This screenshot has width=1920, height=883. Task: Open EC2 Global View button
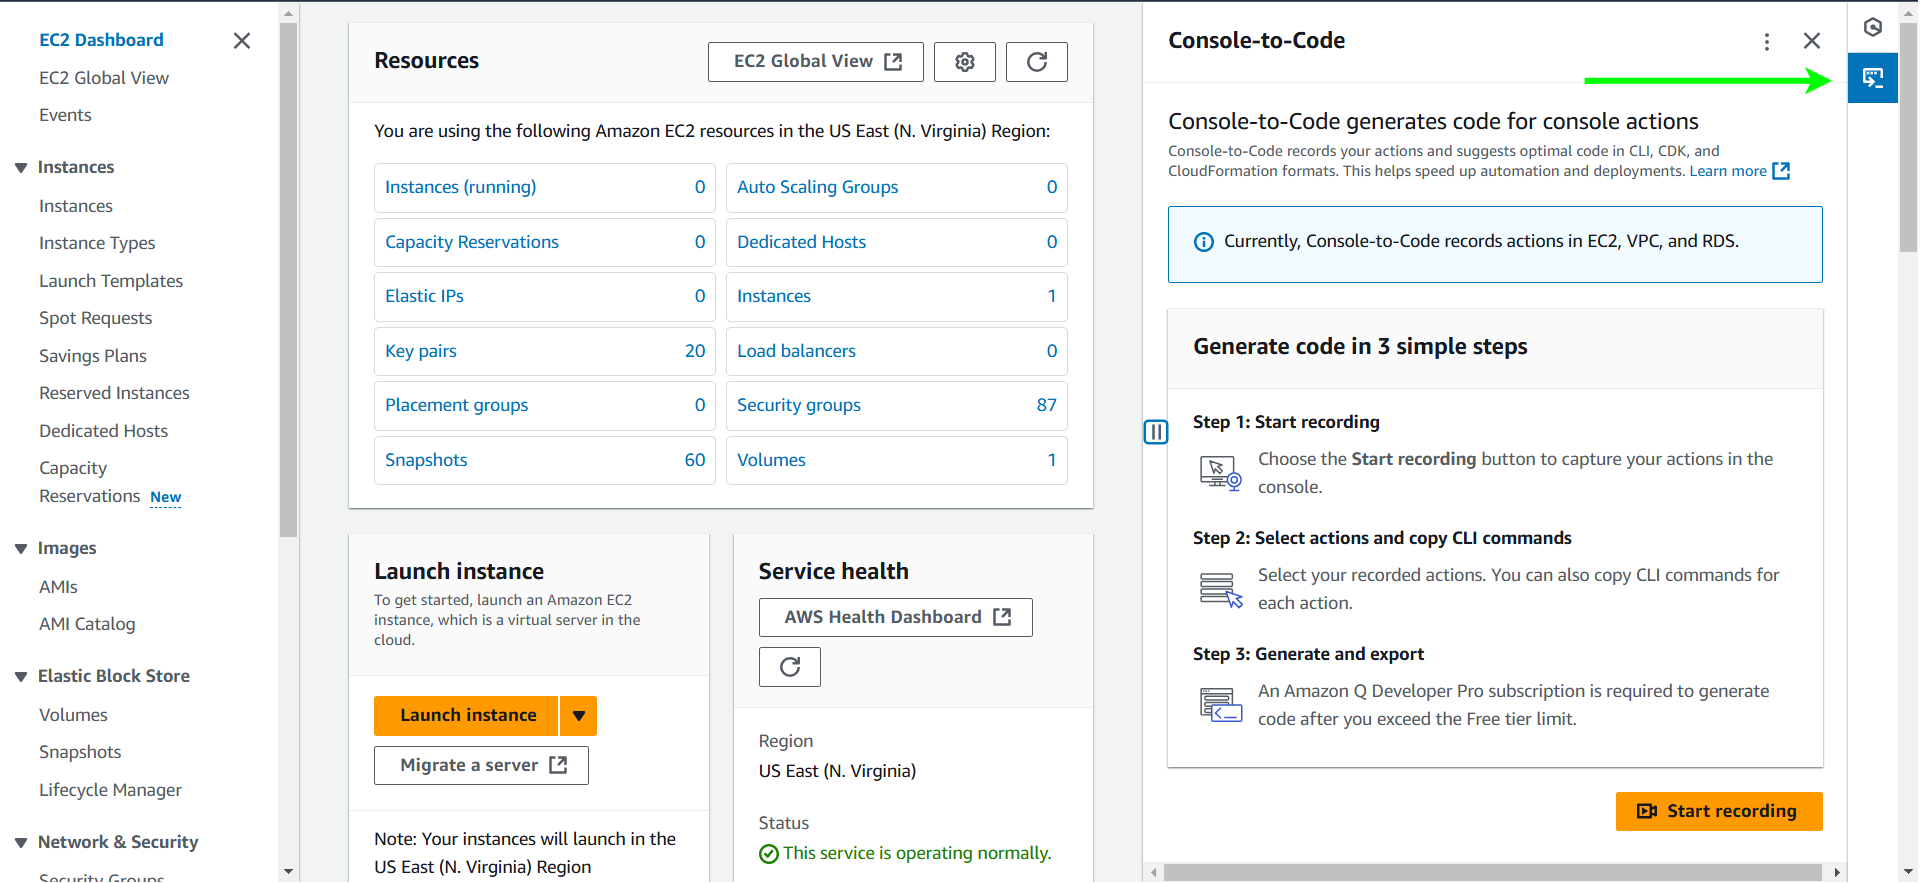point(815,62)
